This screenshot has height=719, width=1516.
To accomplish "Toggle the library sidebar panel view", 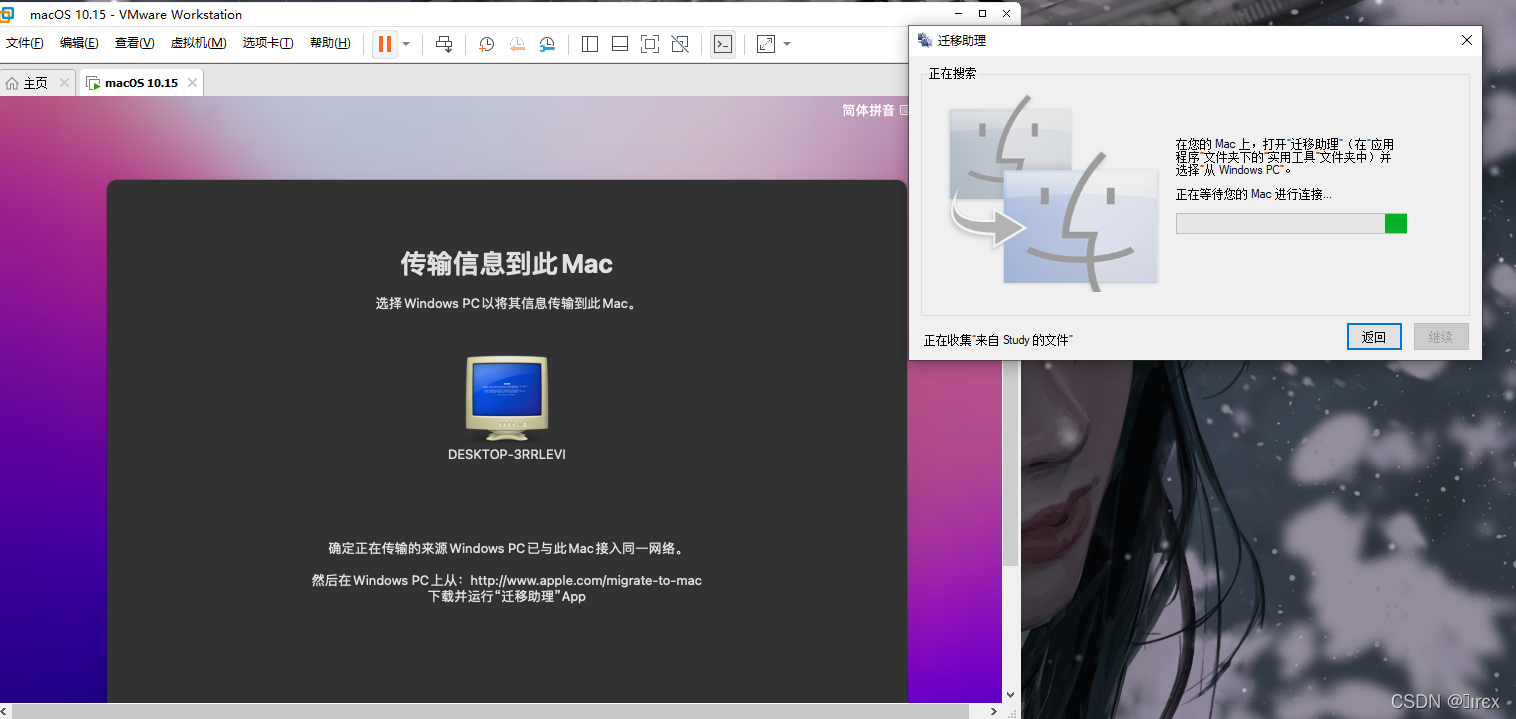I will (x=590, y=44).
